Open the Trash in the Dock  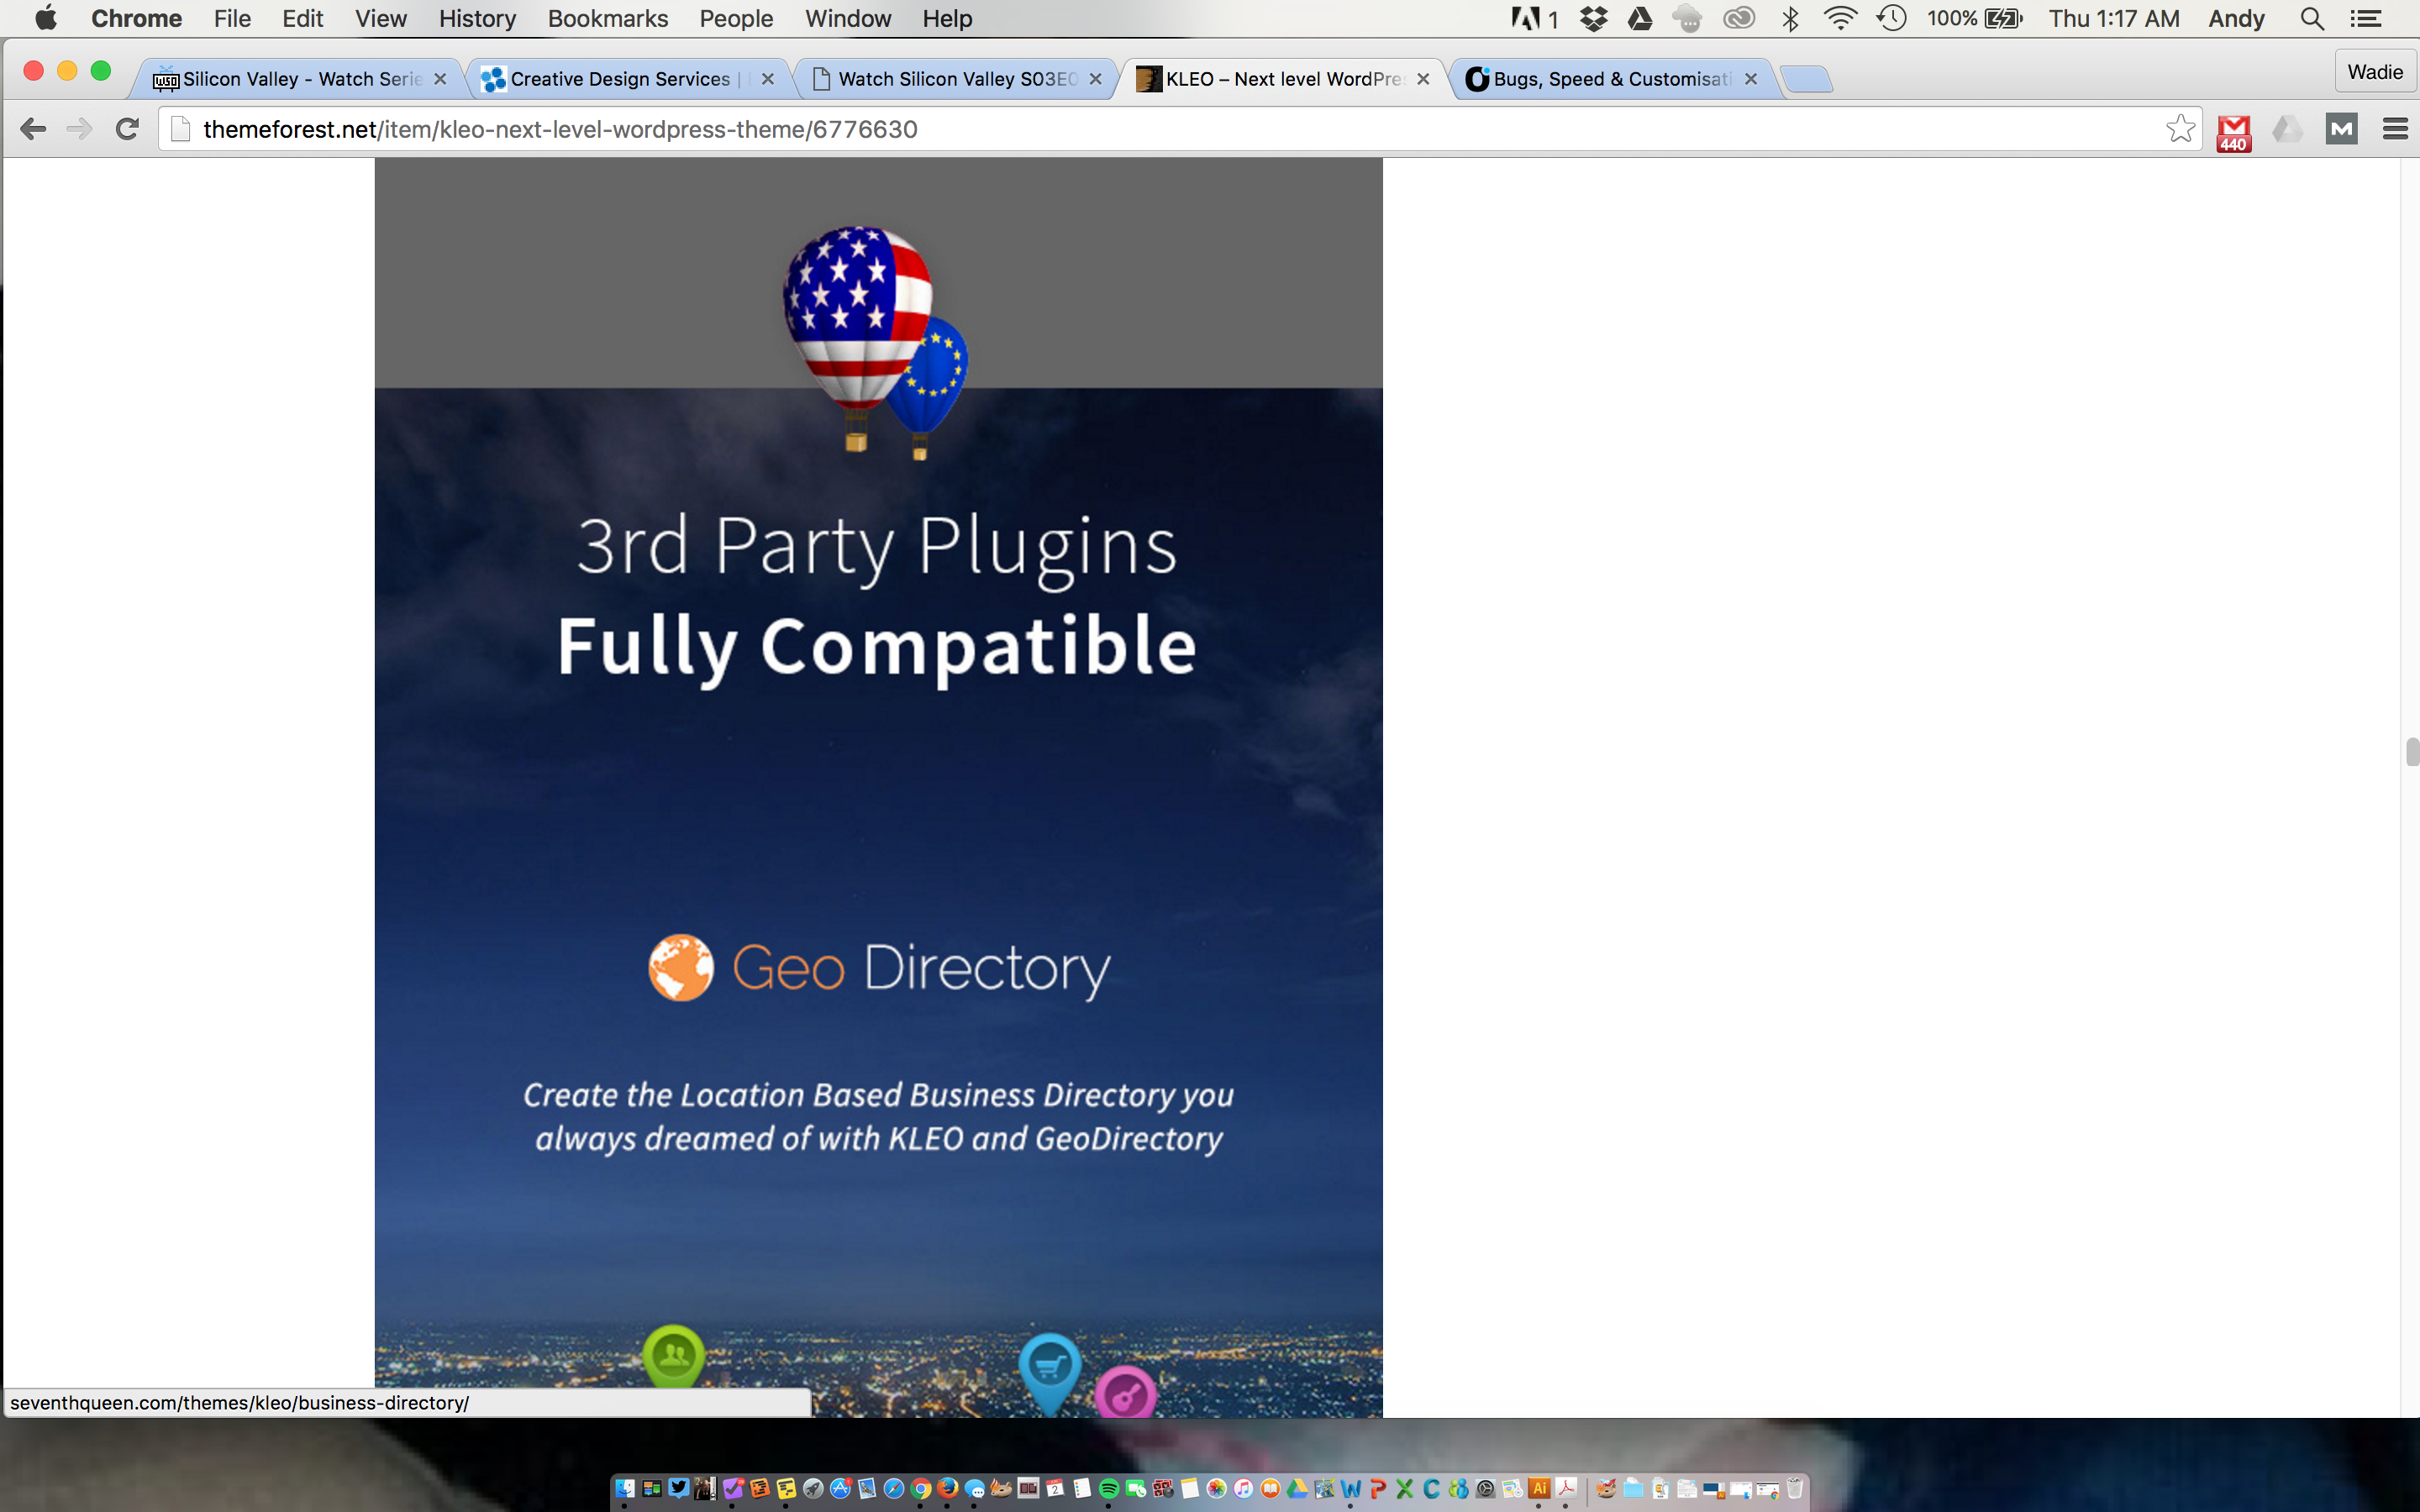click(x=1795, y=1488)
